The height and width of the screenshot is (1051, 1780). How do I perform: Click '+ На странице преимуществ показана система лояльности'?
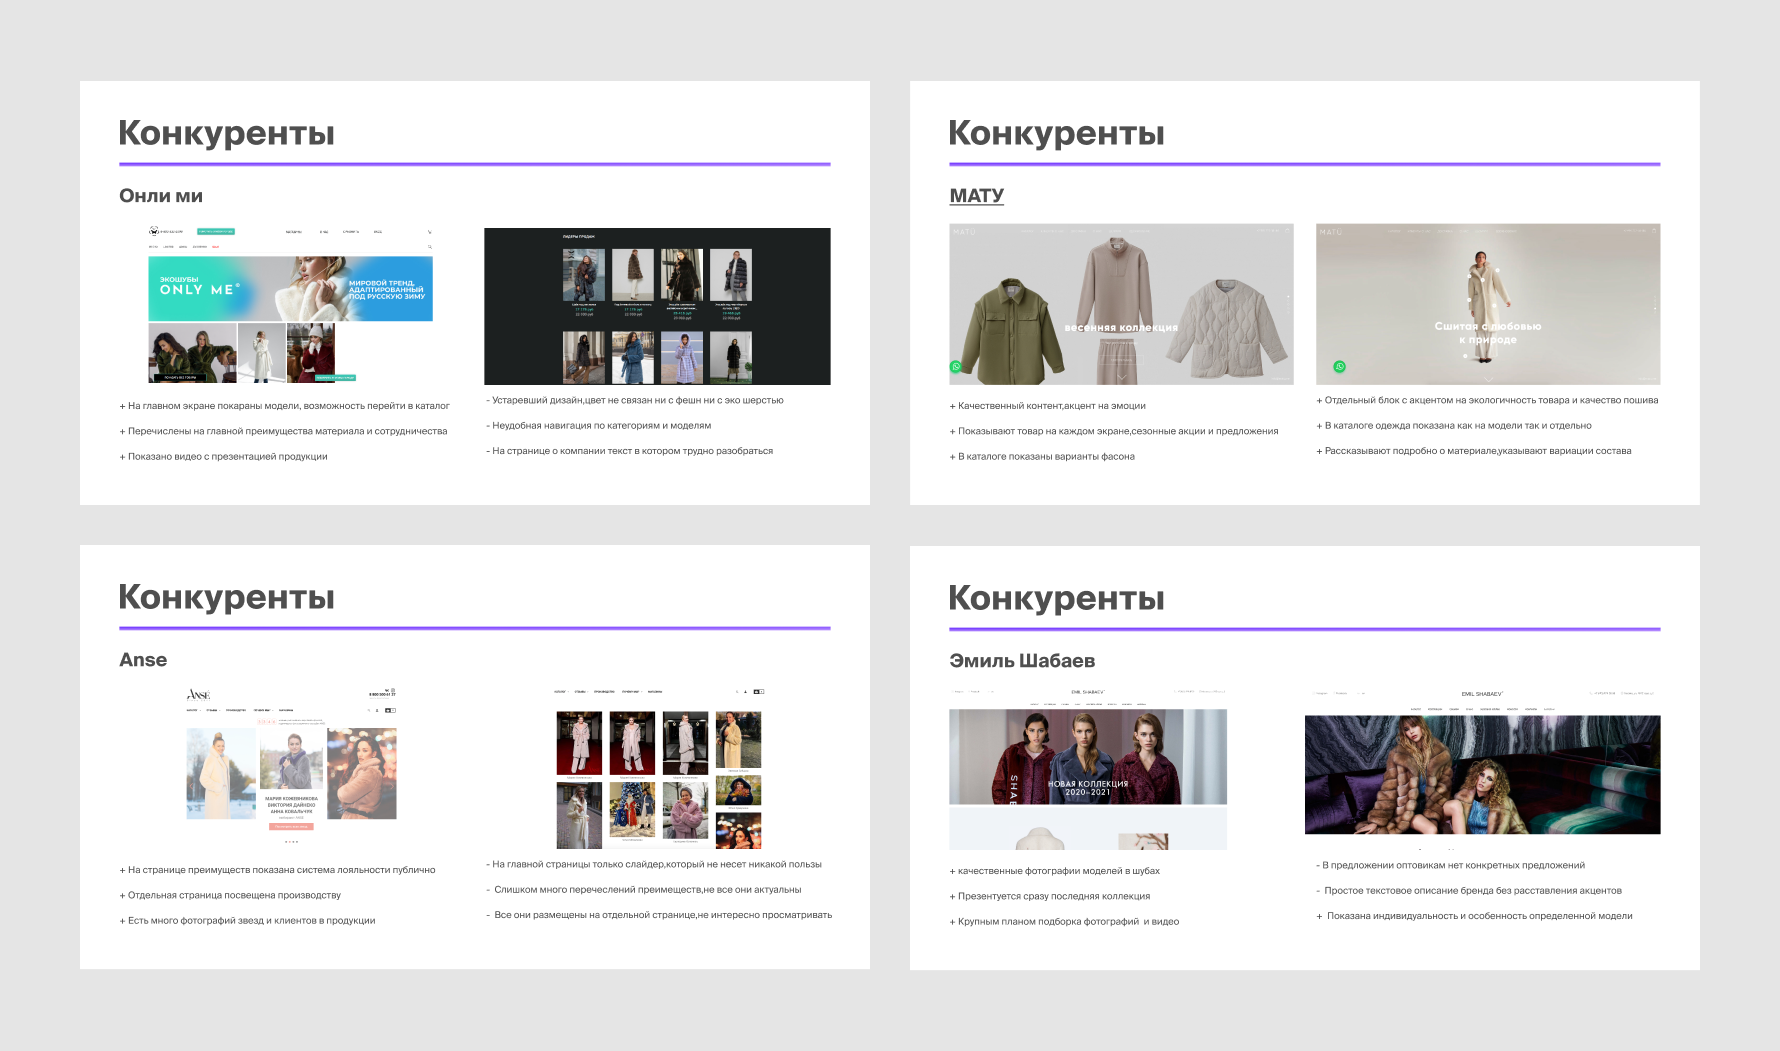pos(278,870)
